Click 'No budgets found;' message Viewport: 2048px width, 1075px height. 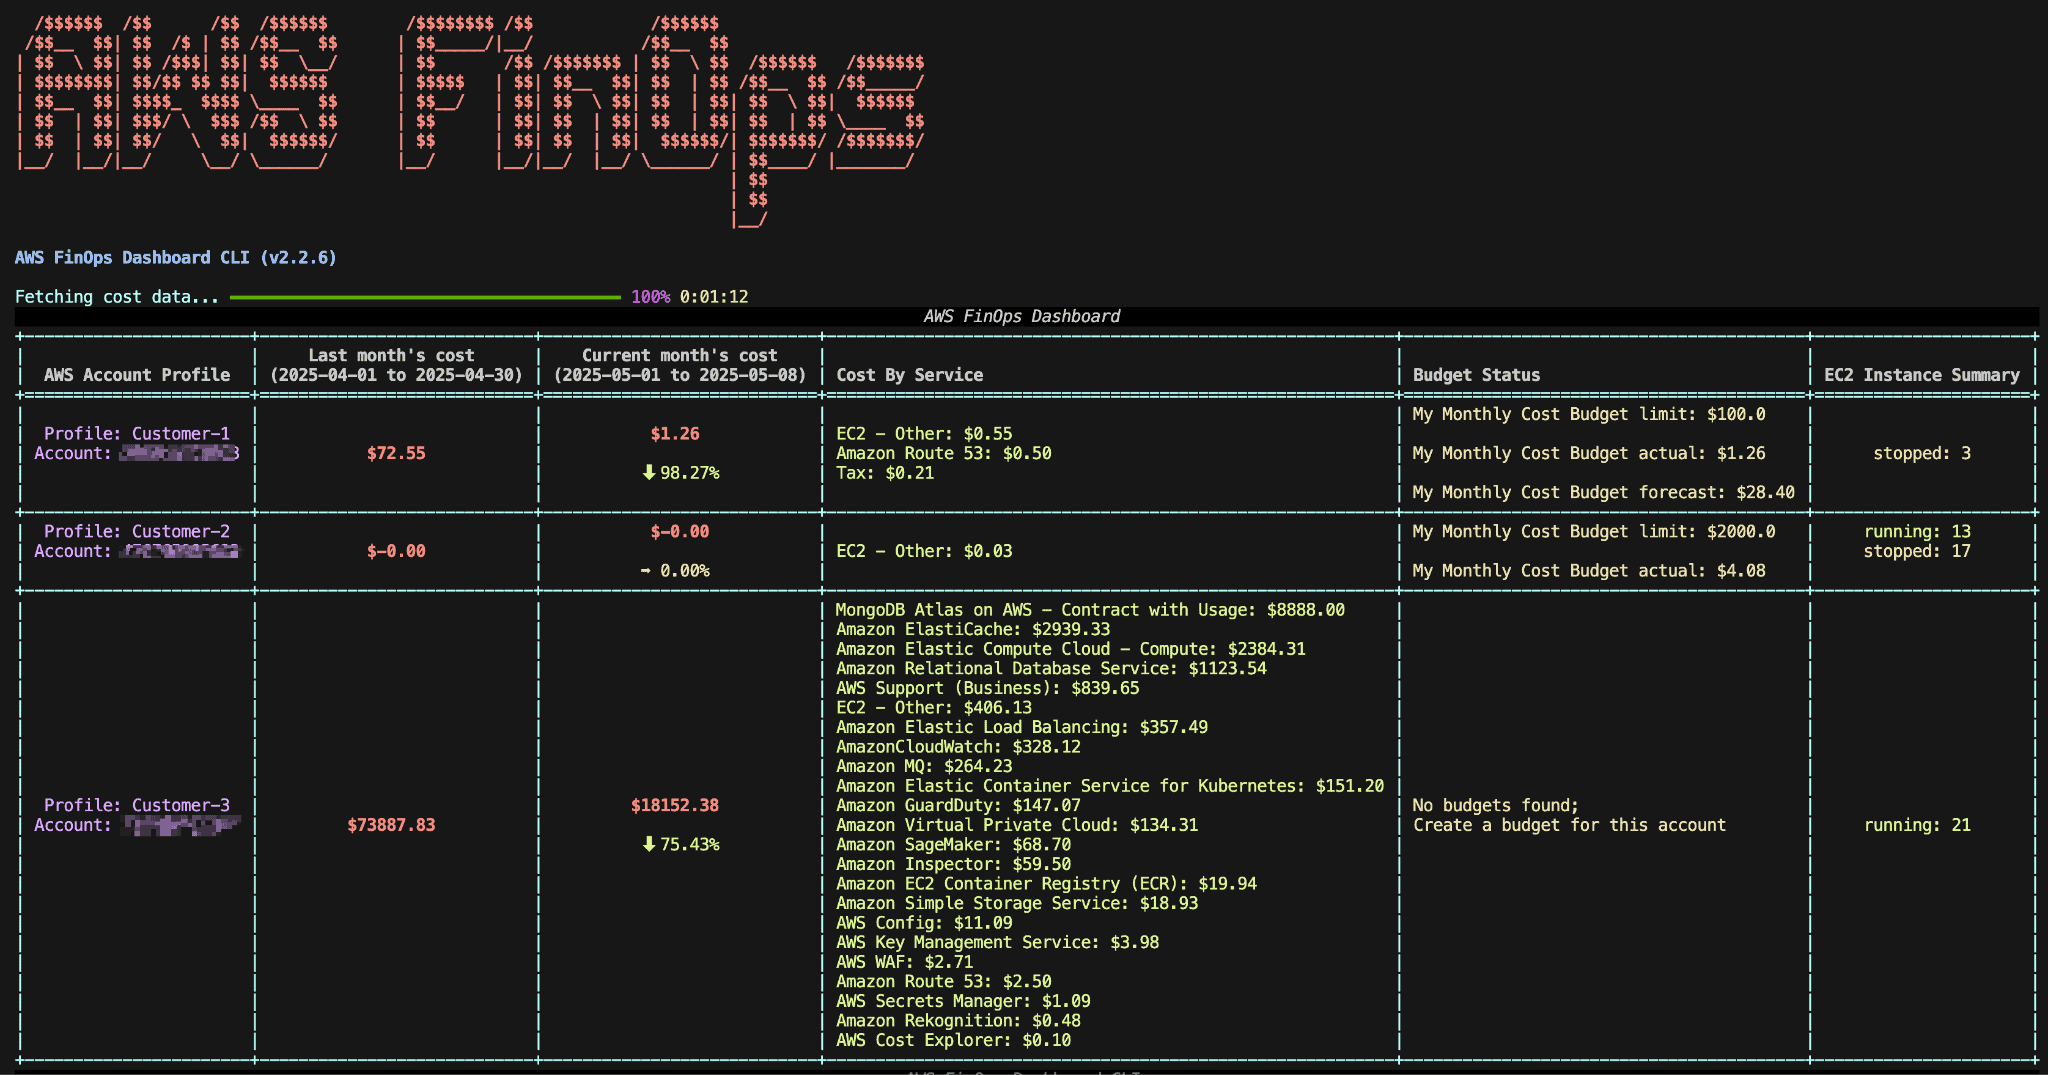[x=1495, y=806]
